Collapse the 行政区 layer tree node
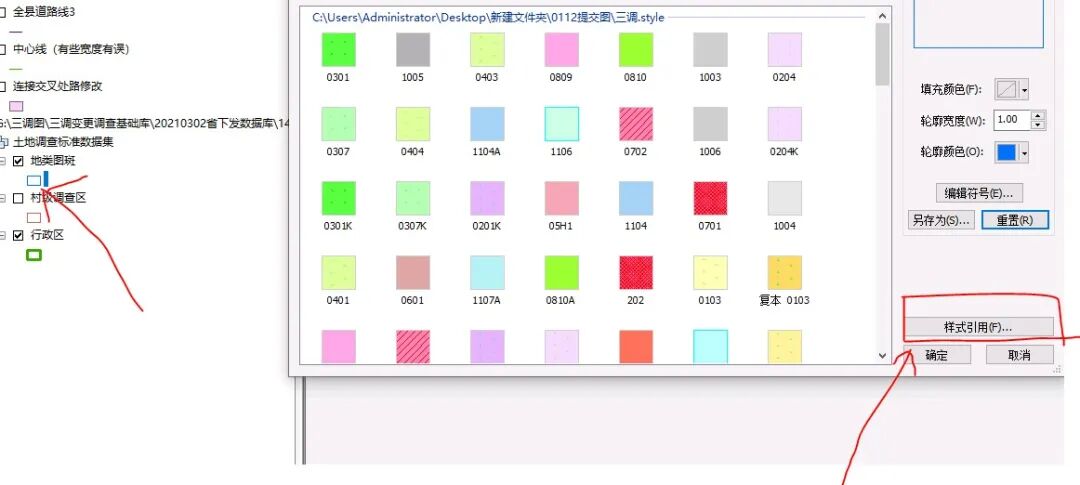 4,236
